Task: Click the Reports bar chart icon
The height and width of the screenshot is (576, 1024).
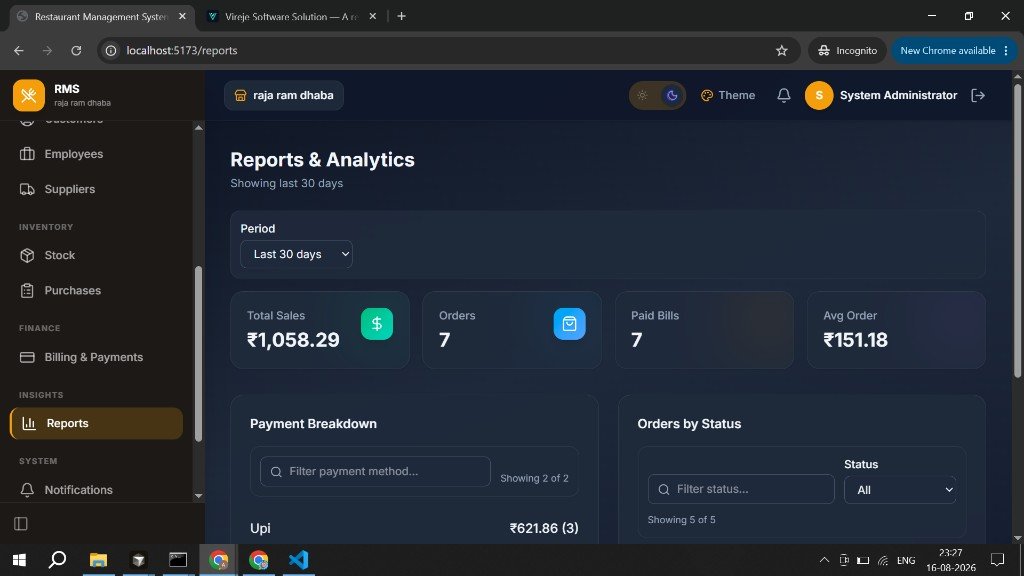Action: click(29, 423)
